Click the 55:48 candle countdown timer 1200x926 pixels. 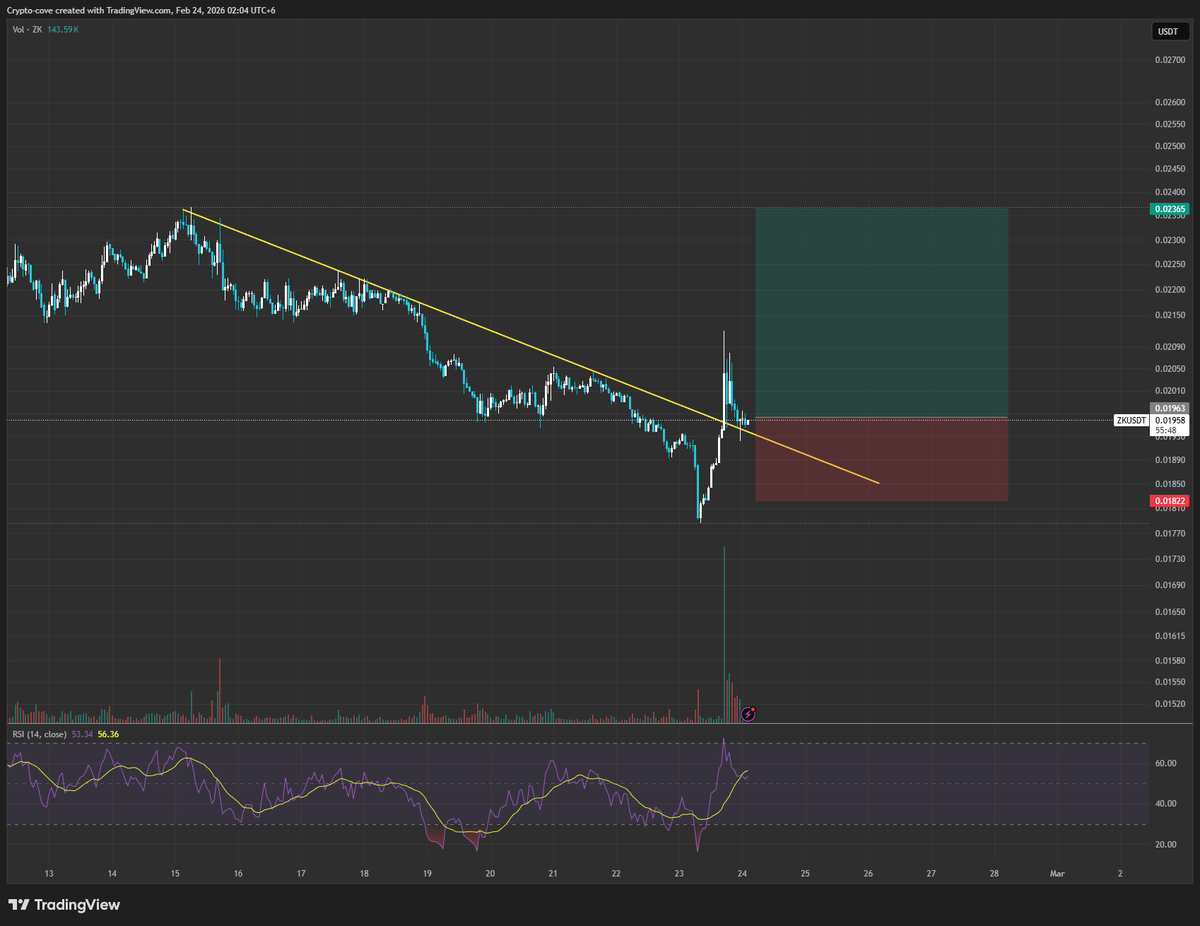coord(1166,431)
